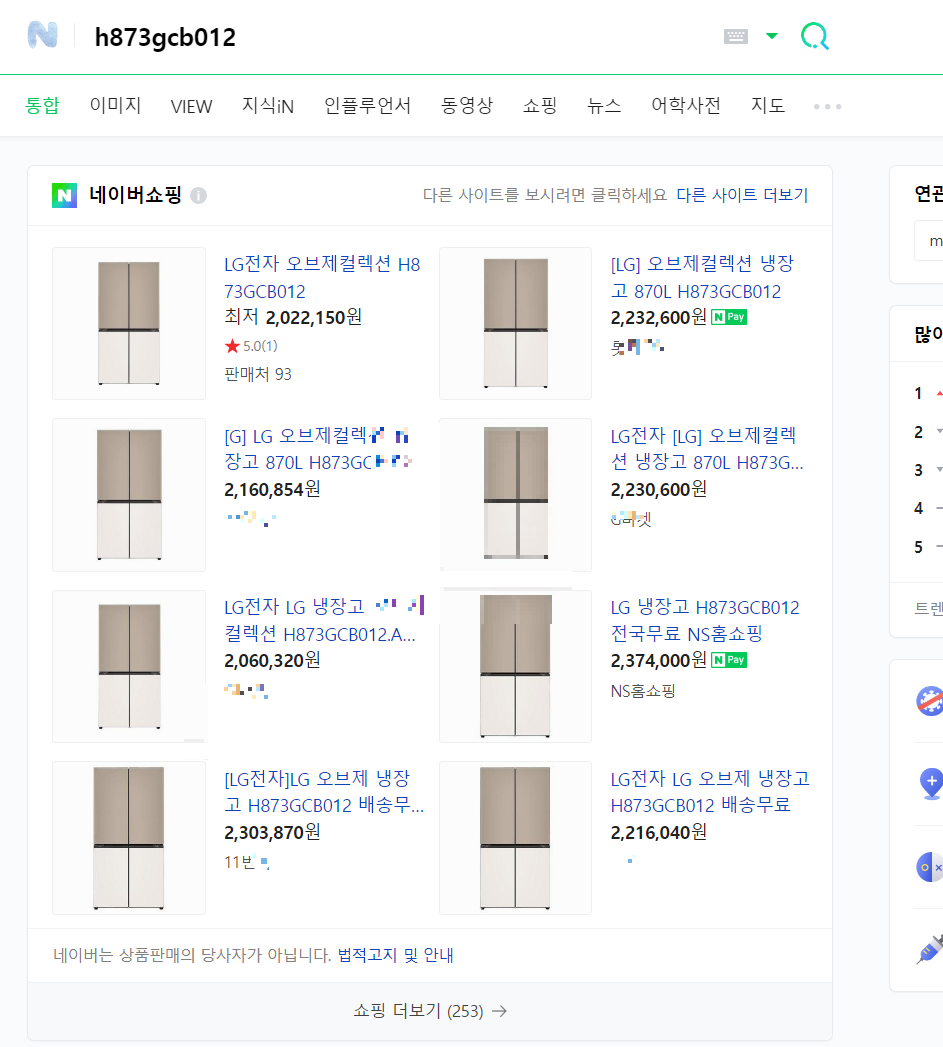Open the 법적고지 및 안내 link
Image resolution: width=943 pixels, height=1047 pixels.
[x=395, y=955]
